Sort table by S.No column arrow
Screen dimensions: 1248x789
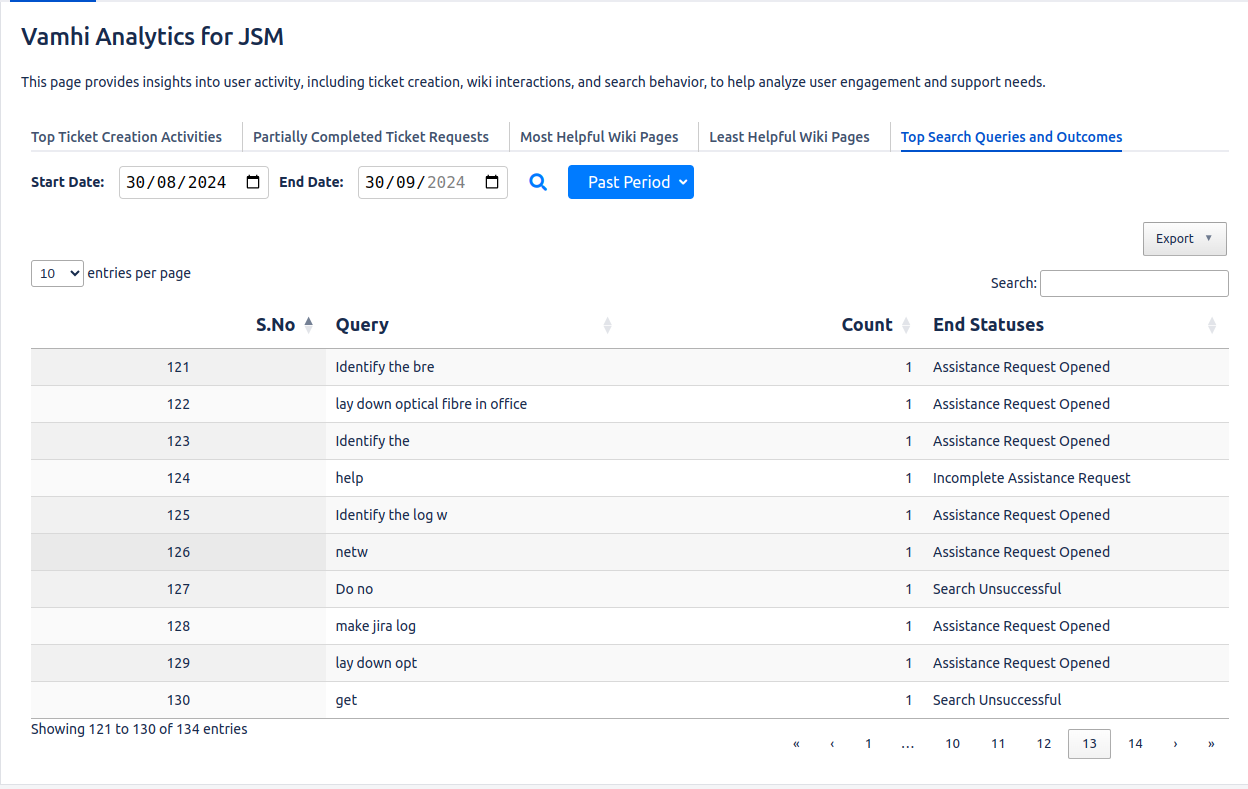tap(309, 324)
